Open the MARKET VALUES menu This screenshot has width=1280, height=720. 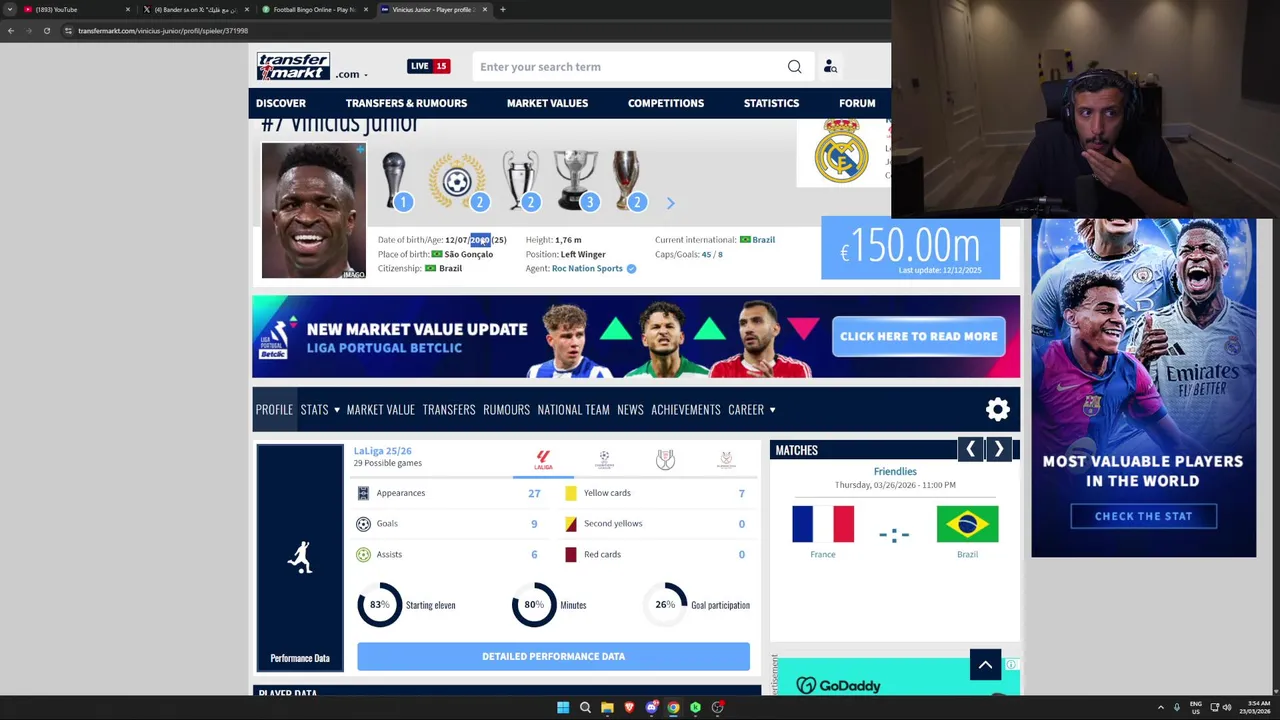[547, 103]
